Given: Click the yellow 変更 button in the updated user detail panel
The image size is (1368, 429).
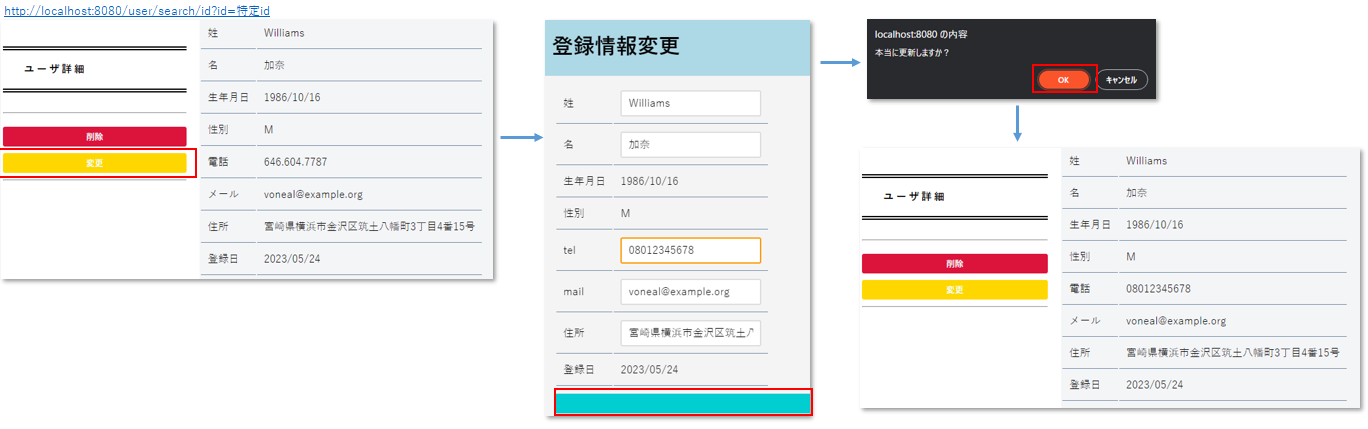Looking at the screenshot, I should coord(955,290).
